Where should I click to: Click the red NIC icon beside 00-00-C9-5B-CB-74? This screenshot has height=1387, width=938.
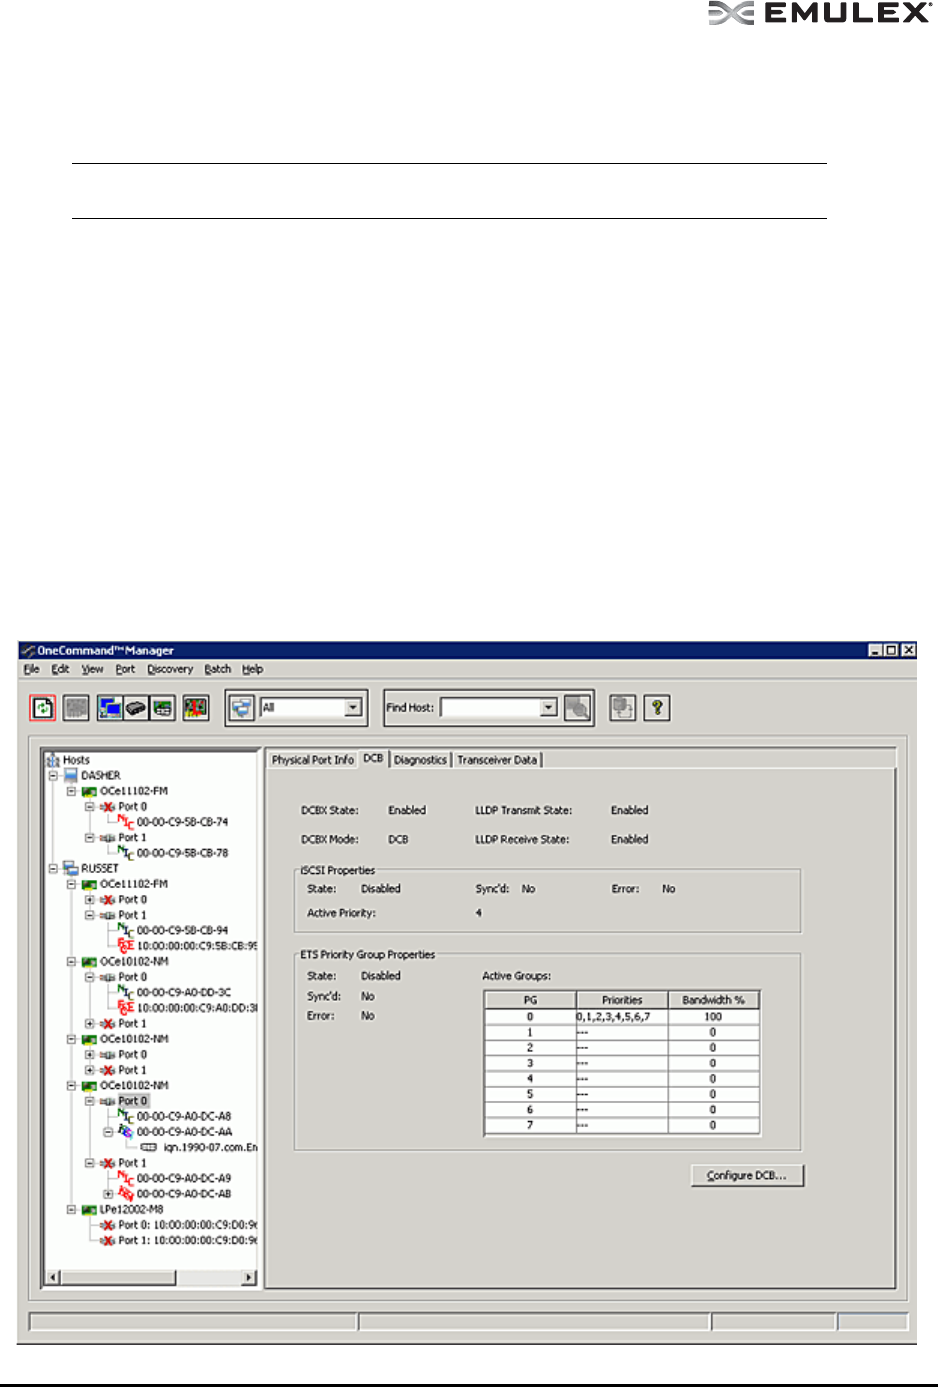[x=126, y=822]
